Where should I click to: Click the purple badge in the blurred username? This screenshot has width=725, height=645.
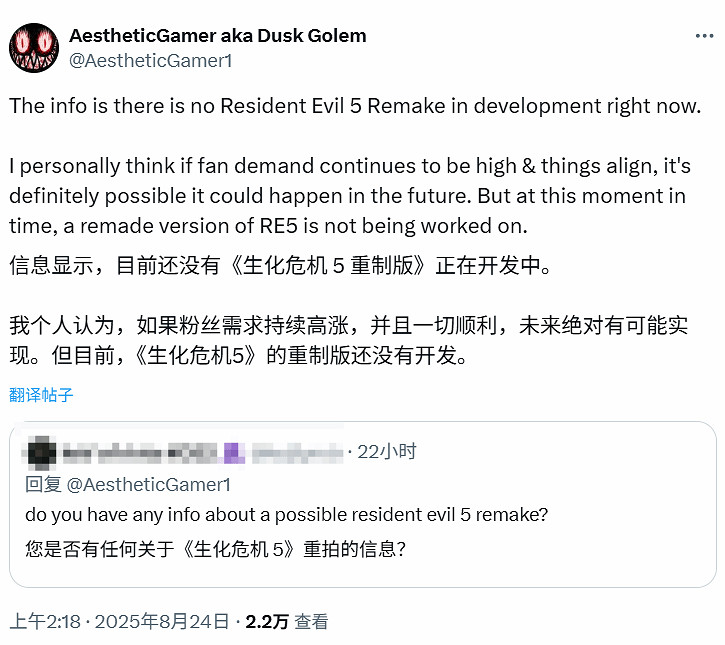pos(233,453)
